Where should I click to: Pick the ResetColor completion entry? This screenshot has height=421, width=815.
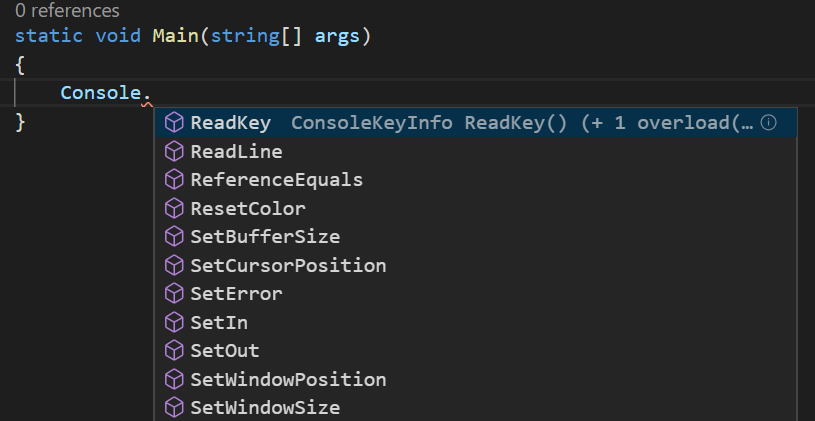[x=476, y=208]
